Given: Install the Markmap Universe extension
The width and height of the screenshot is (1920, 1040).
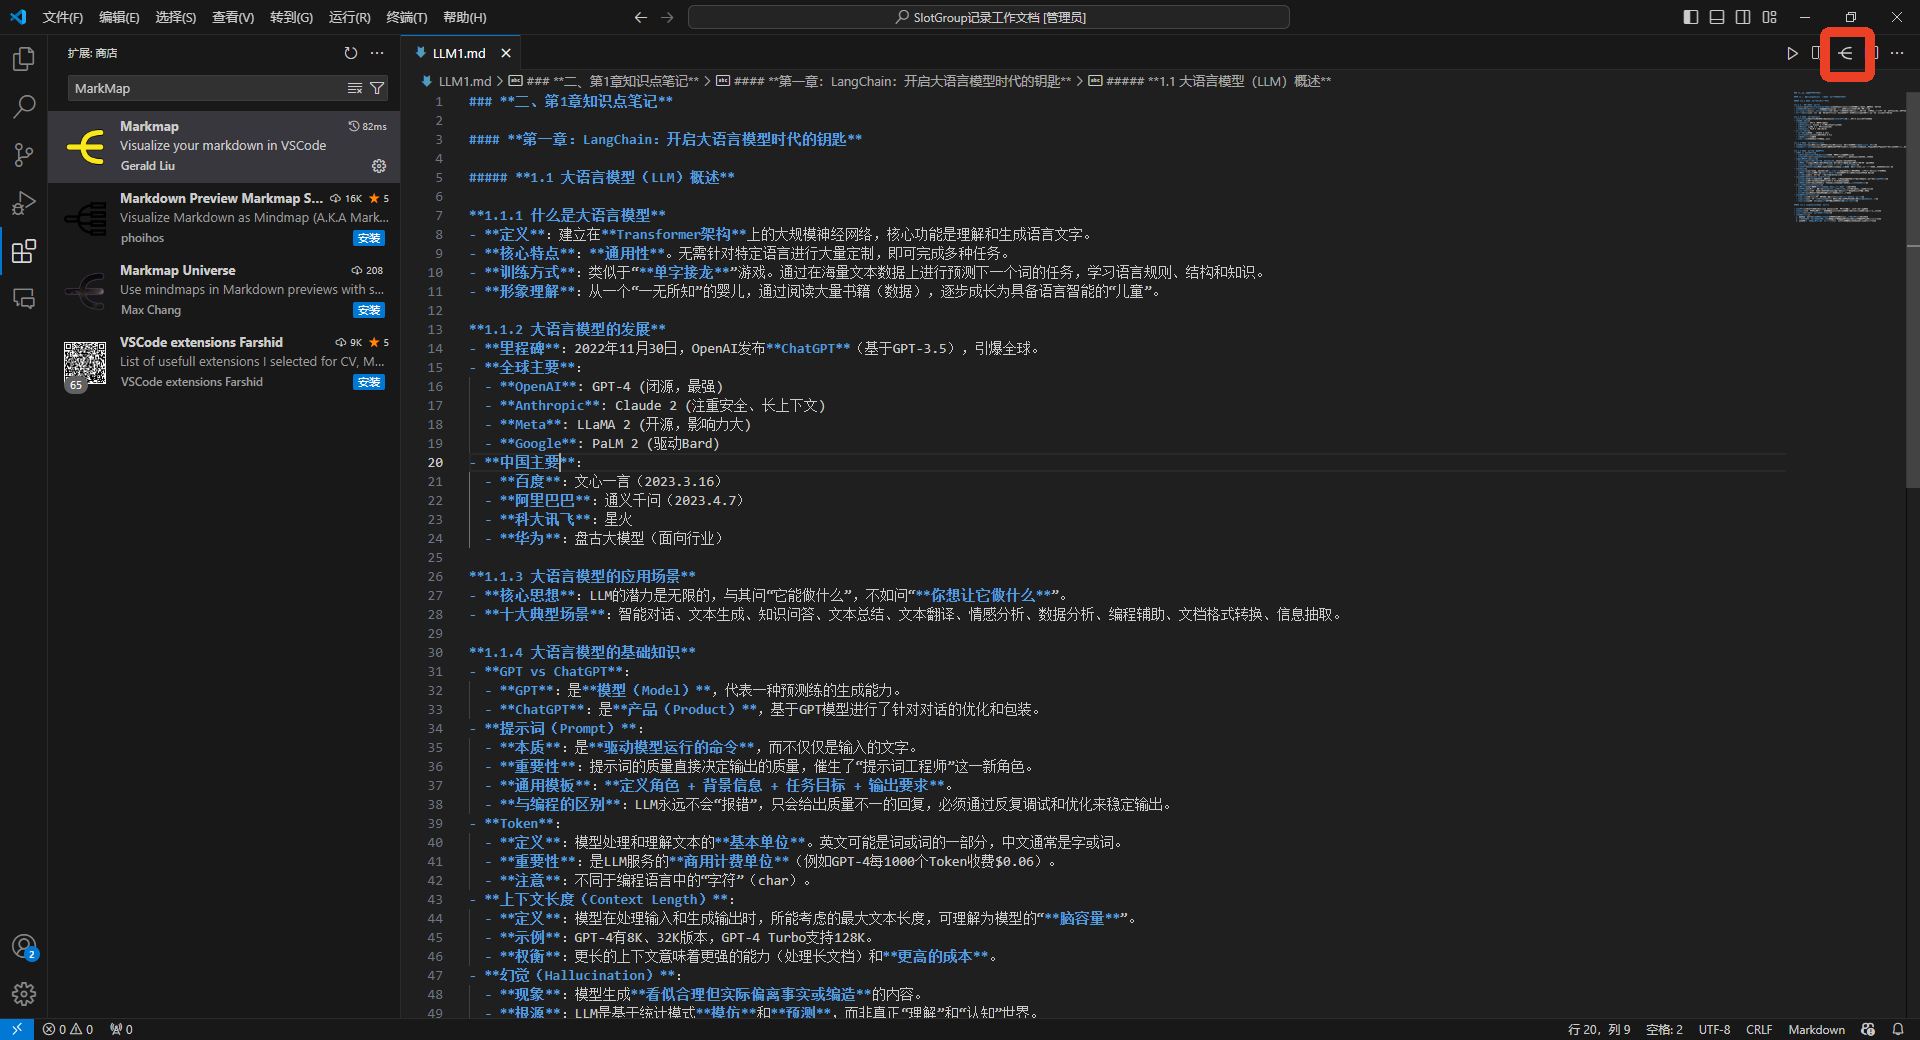Looking at the screenshot, I should point(369,310).
